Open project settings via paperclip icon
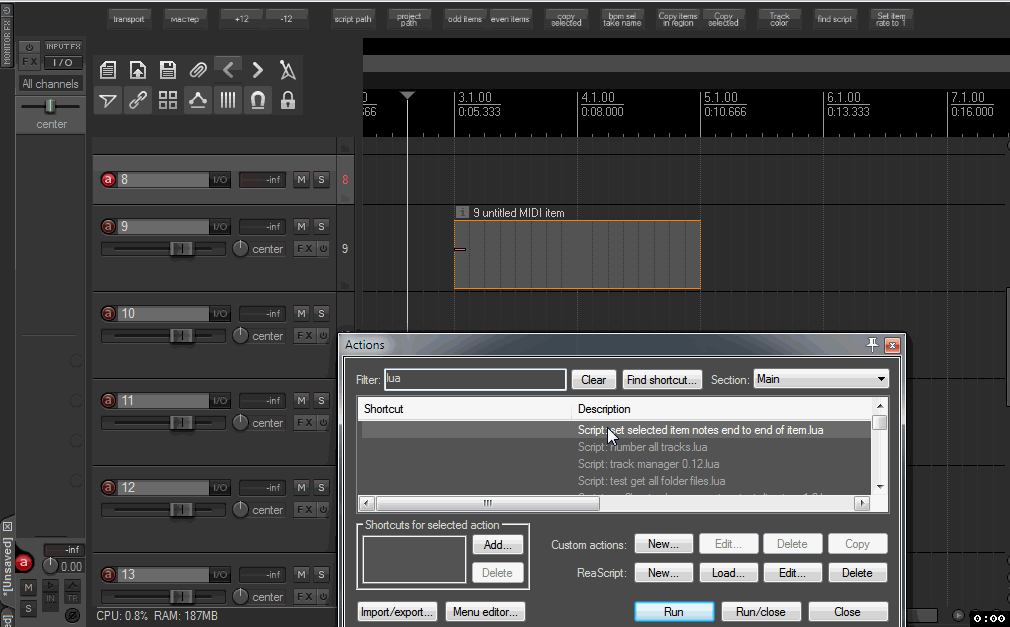The width and height of the screenshot is (1010, 627). 198,70
